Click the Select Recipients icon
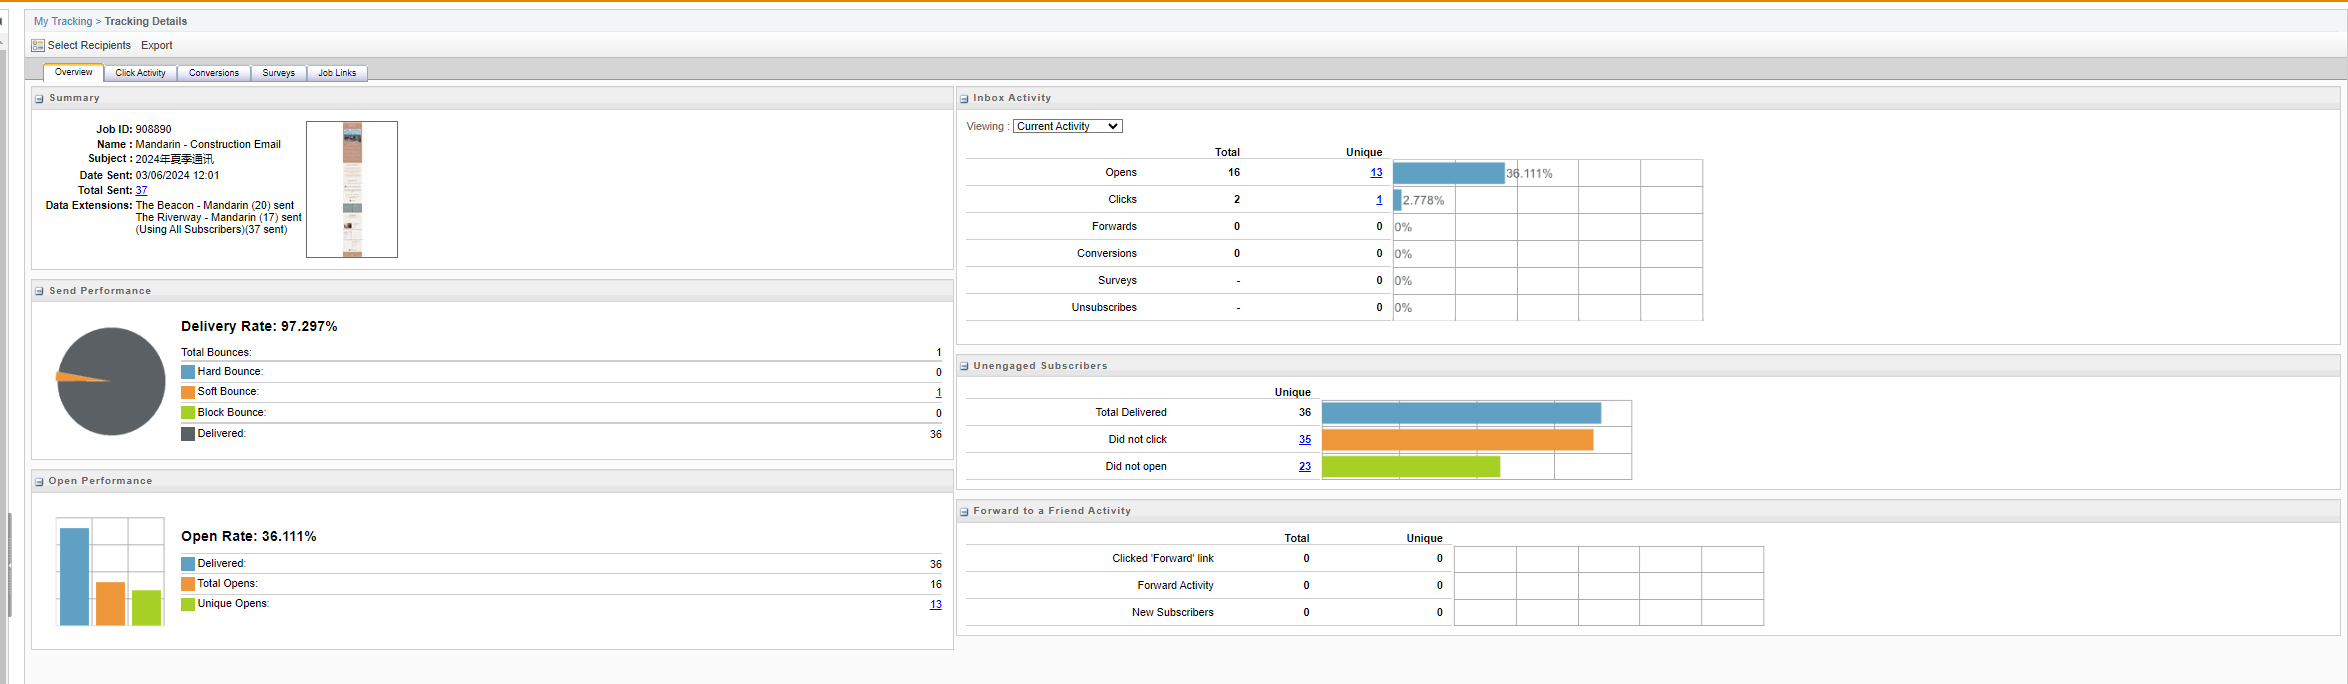 (38, 46)
